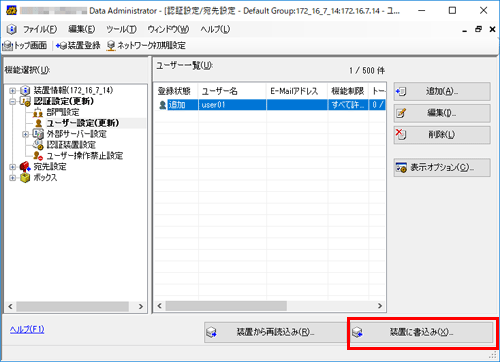Viewport: 500px width, 362px height.
Task: Click 装置から再読込み(R)... button
Action: (275, 332)
